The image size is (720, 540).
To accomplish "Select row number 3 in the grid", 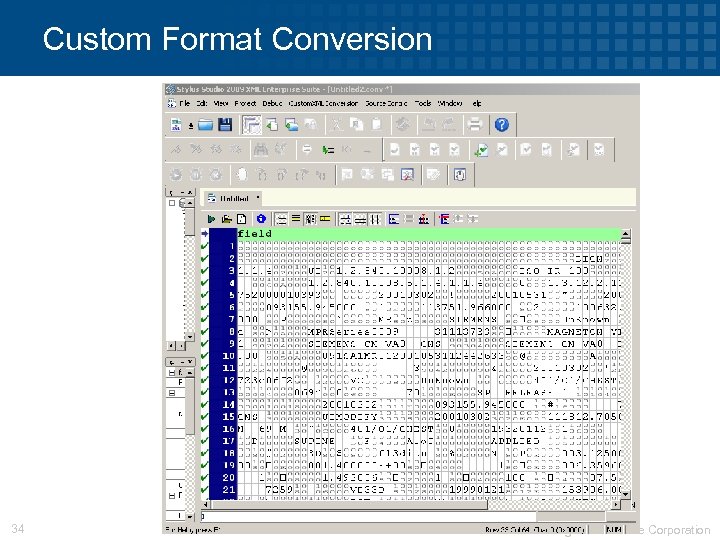I will [x=223, y=271].
